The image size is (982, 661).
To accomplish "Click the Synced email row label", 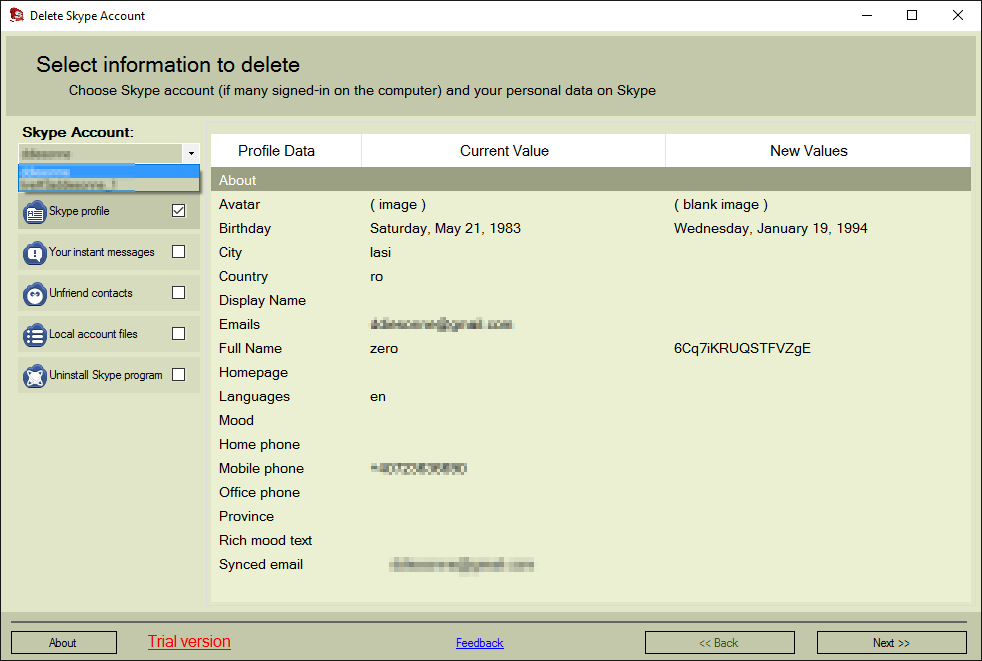I will [x=261, y=565].
